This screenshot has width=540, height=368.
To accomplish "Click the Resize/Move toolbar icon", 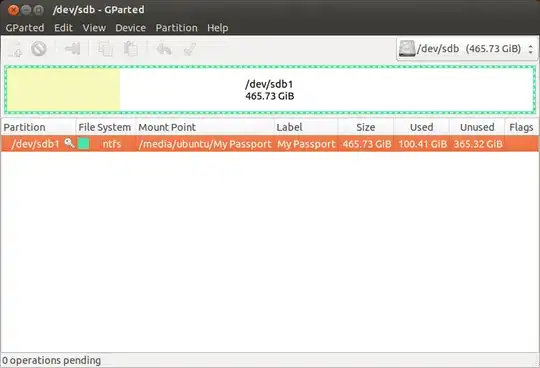I will (73, 49).
